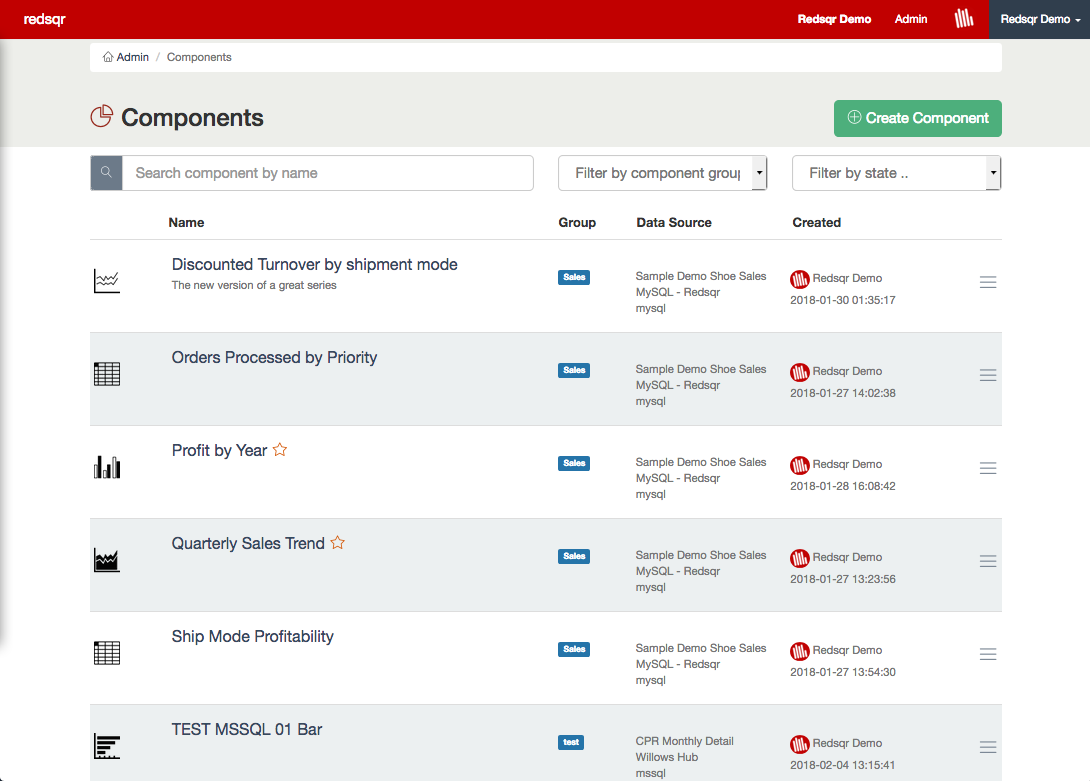The height and width of the screenshot is (781, 1090).
Task: Open the Admin top navigation item
Action: [x=911, y=19]
